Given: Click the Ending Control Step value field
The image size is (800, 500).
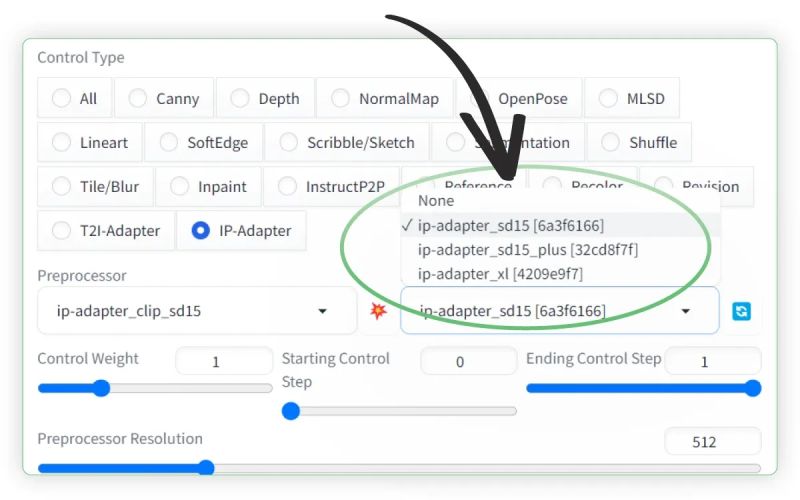Looking at the screenshot, I should pyautogui.click(x=713, y=361).
